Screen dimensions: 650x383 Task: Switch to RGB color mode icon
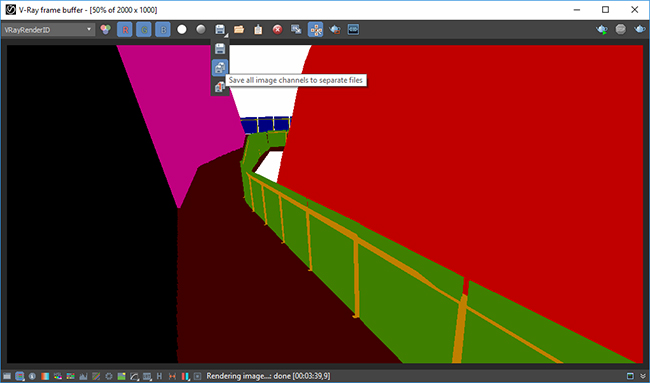[105, 29]
